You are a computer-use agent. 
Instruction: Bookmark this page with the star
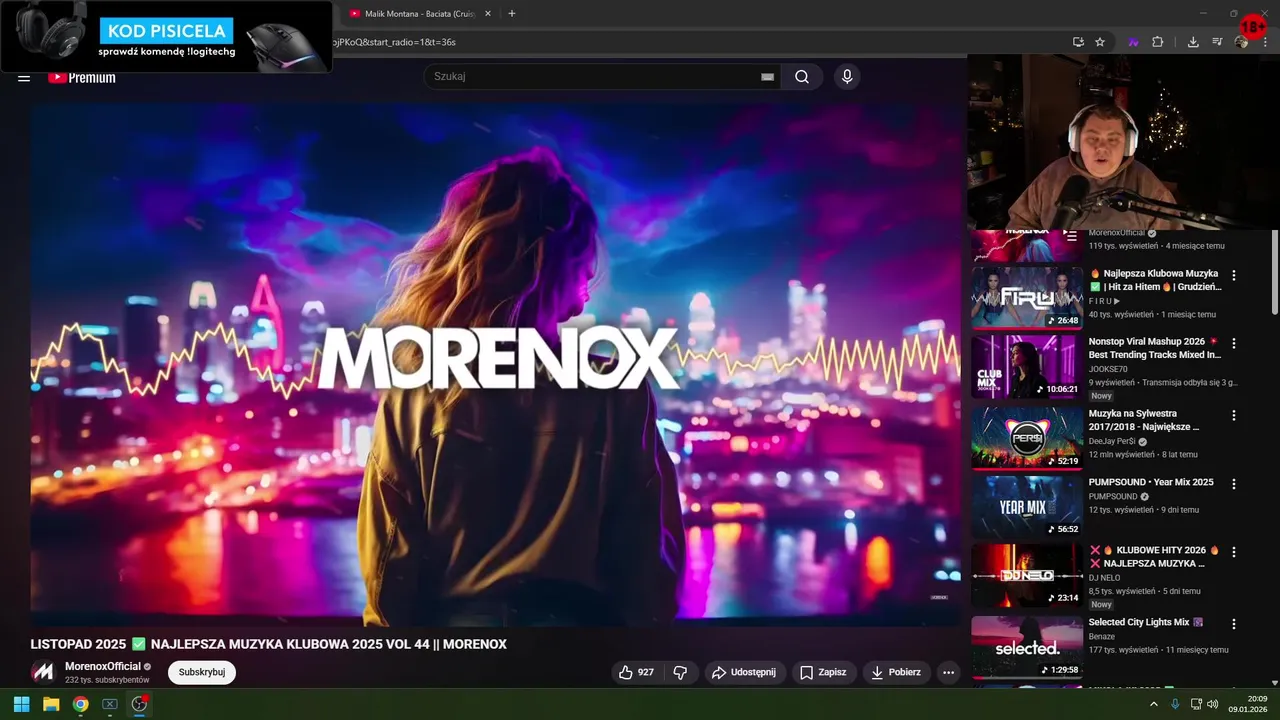[x=1100, y=42]
